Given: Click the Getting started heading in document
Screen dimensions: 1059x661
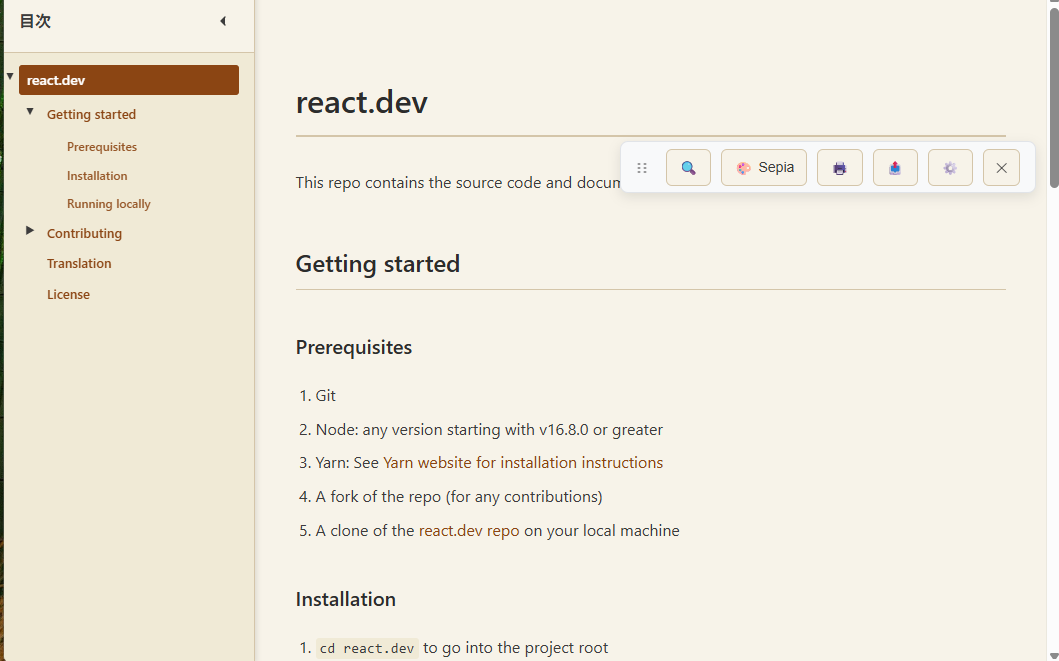Looking at the screenshot, I should 378,263.
